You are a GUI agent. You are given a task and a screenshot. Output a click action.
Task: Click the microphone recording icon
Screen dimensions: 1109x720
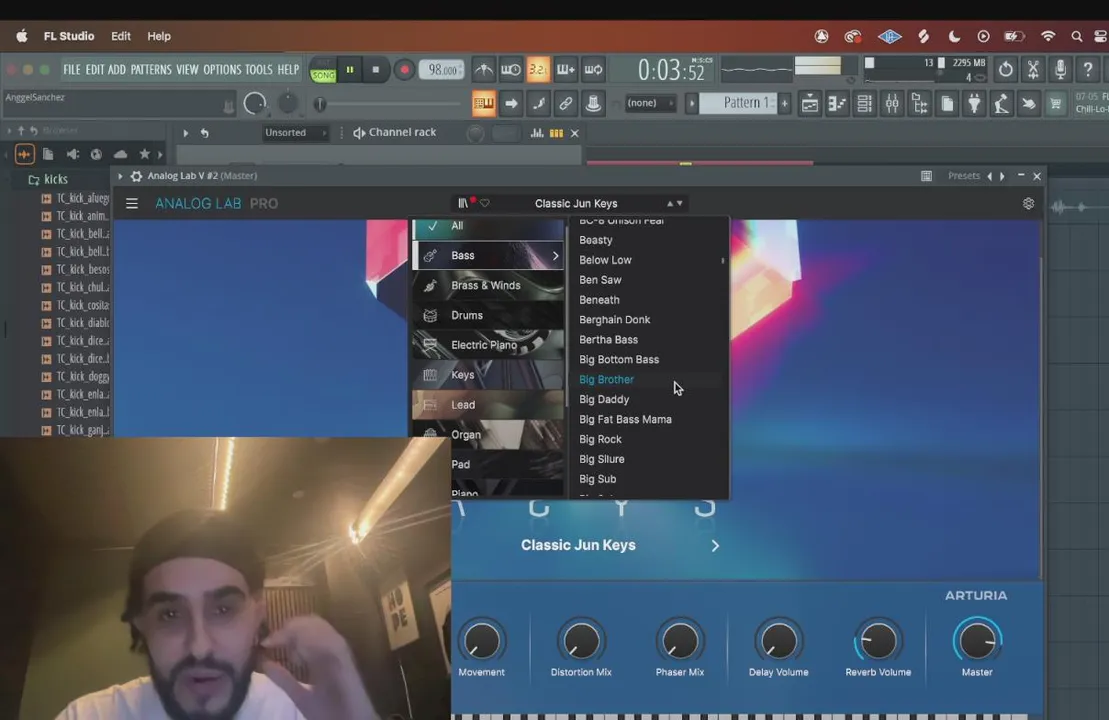(x=1060, y=69)
